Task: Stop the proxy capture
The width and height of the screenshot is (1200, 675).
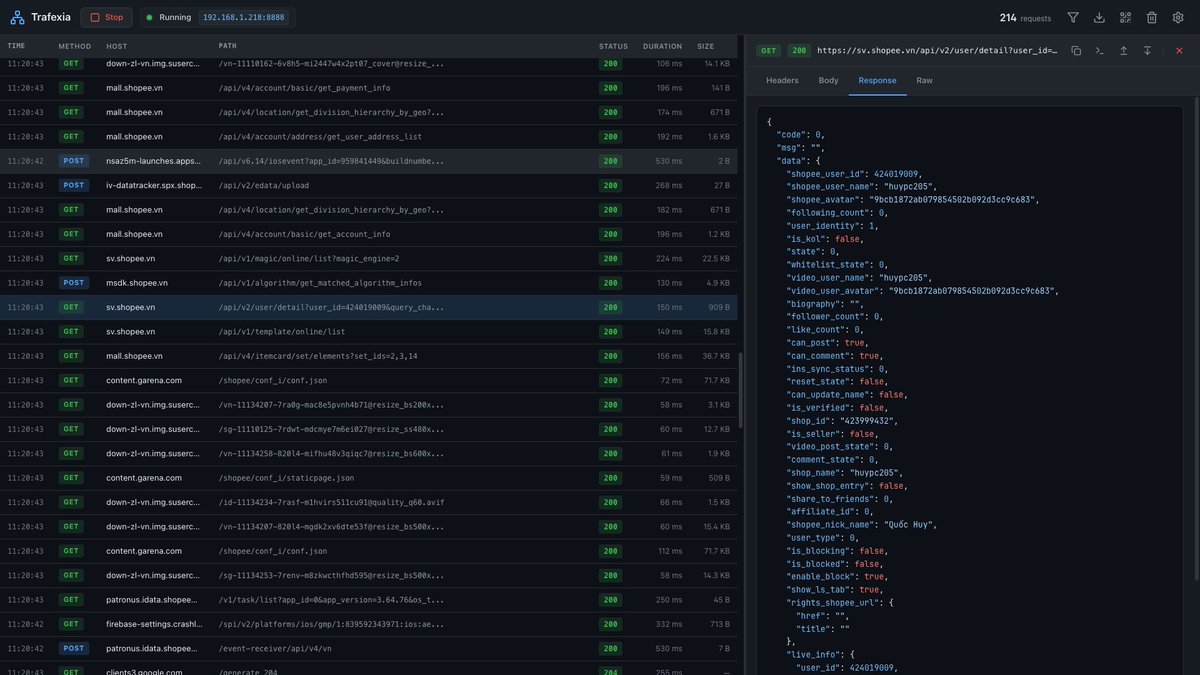Action: point(106,17)
